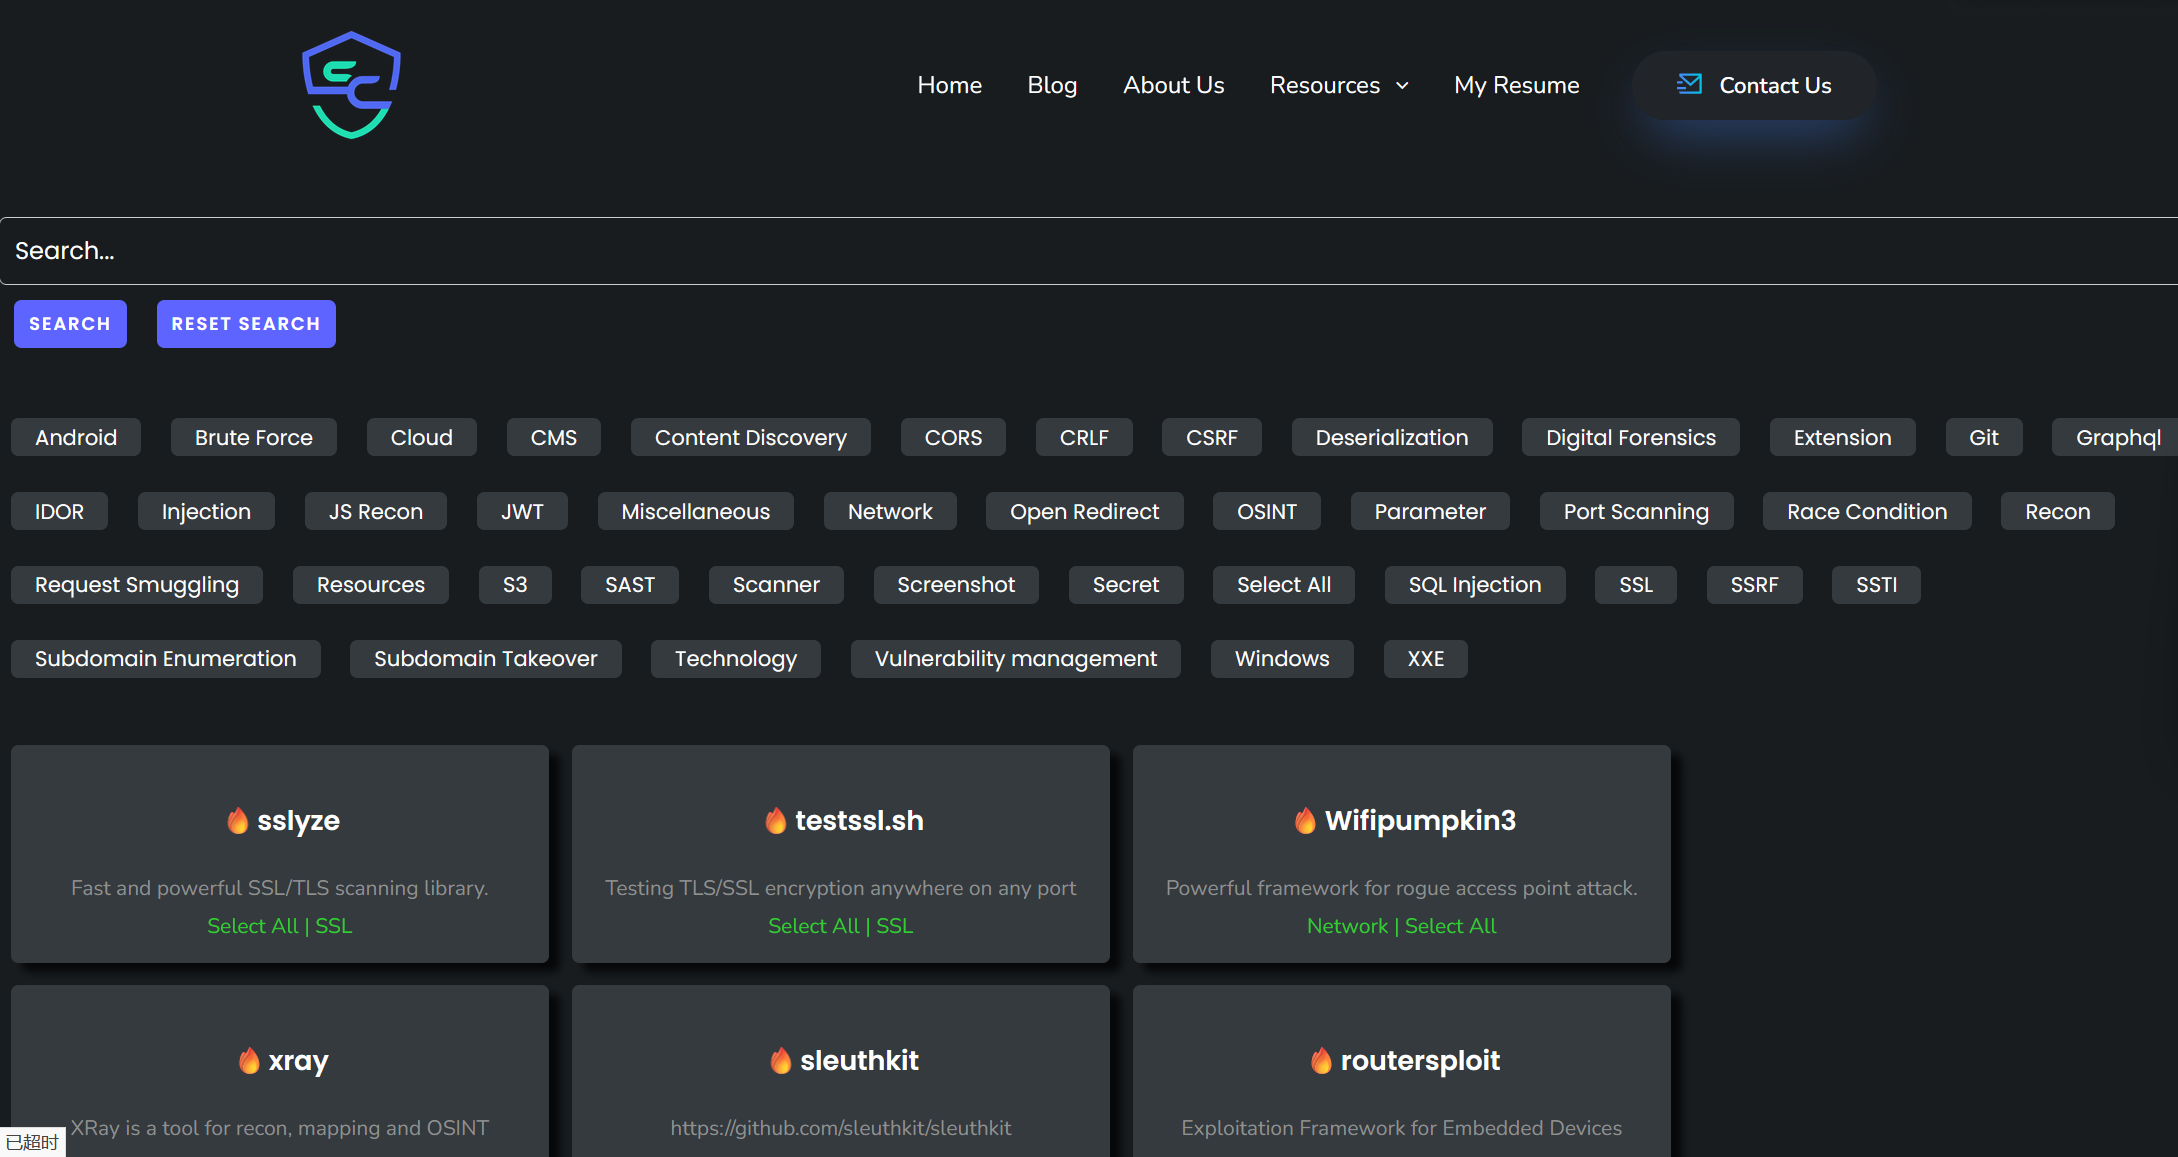Image resolution: width=2178 pixels, height=1157 pixels.
Task: Click the envelope icon in Contact Us
Action: coord(1689,84)
